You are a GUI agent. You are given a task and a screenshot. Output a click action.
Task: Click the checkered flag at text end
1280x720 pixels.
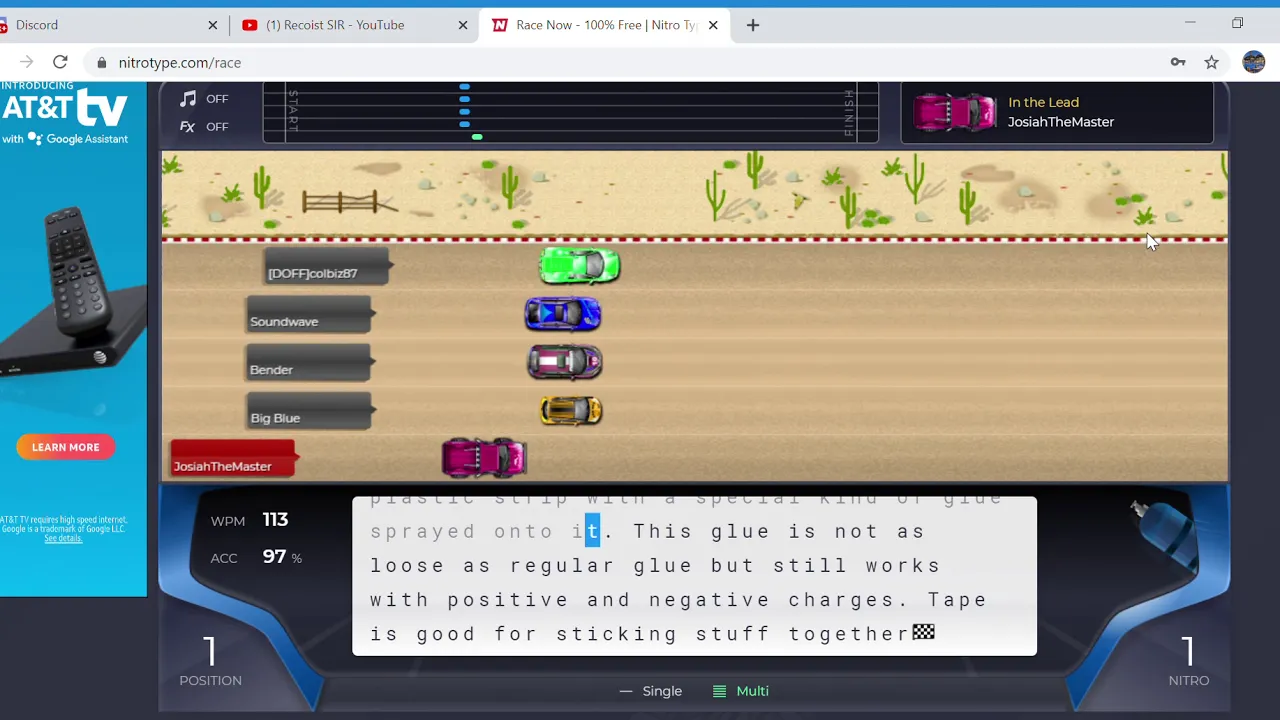tap(924, 632)
